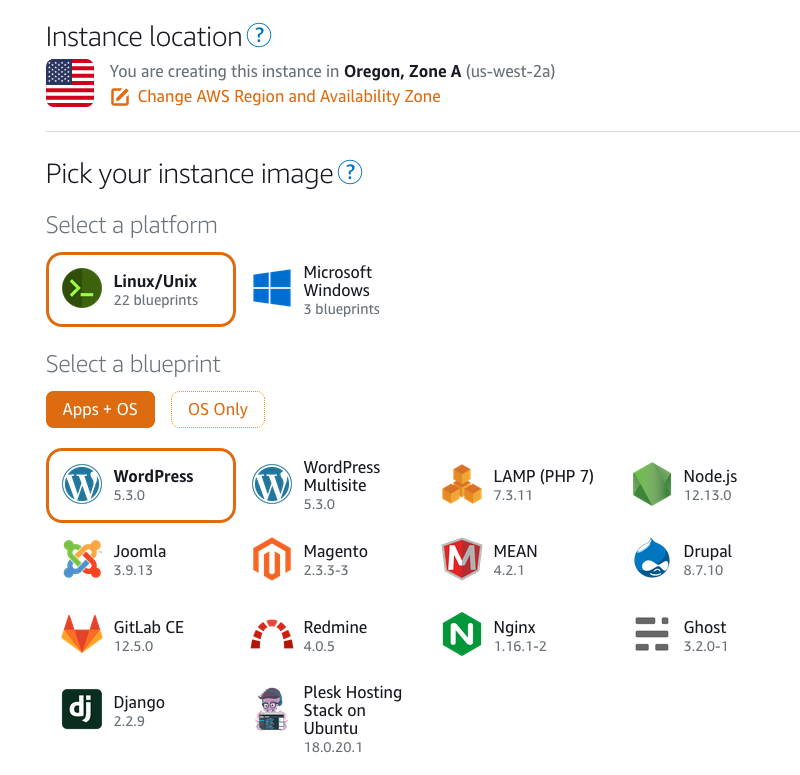Select the Drupal drop icon

[x=652, y=558]
